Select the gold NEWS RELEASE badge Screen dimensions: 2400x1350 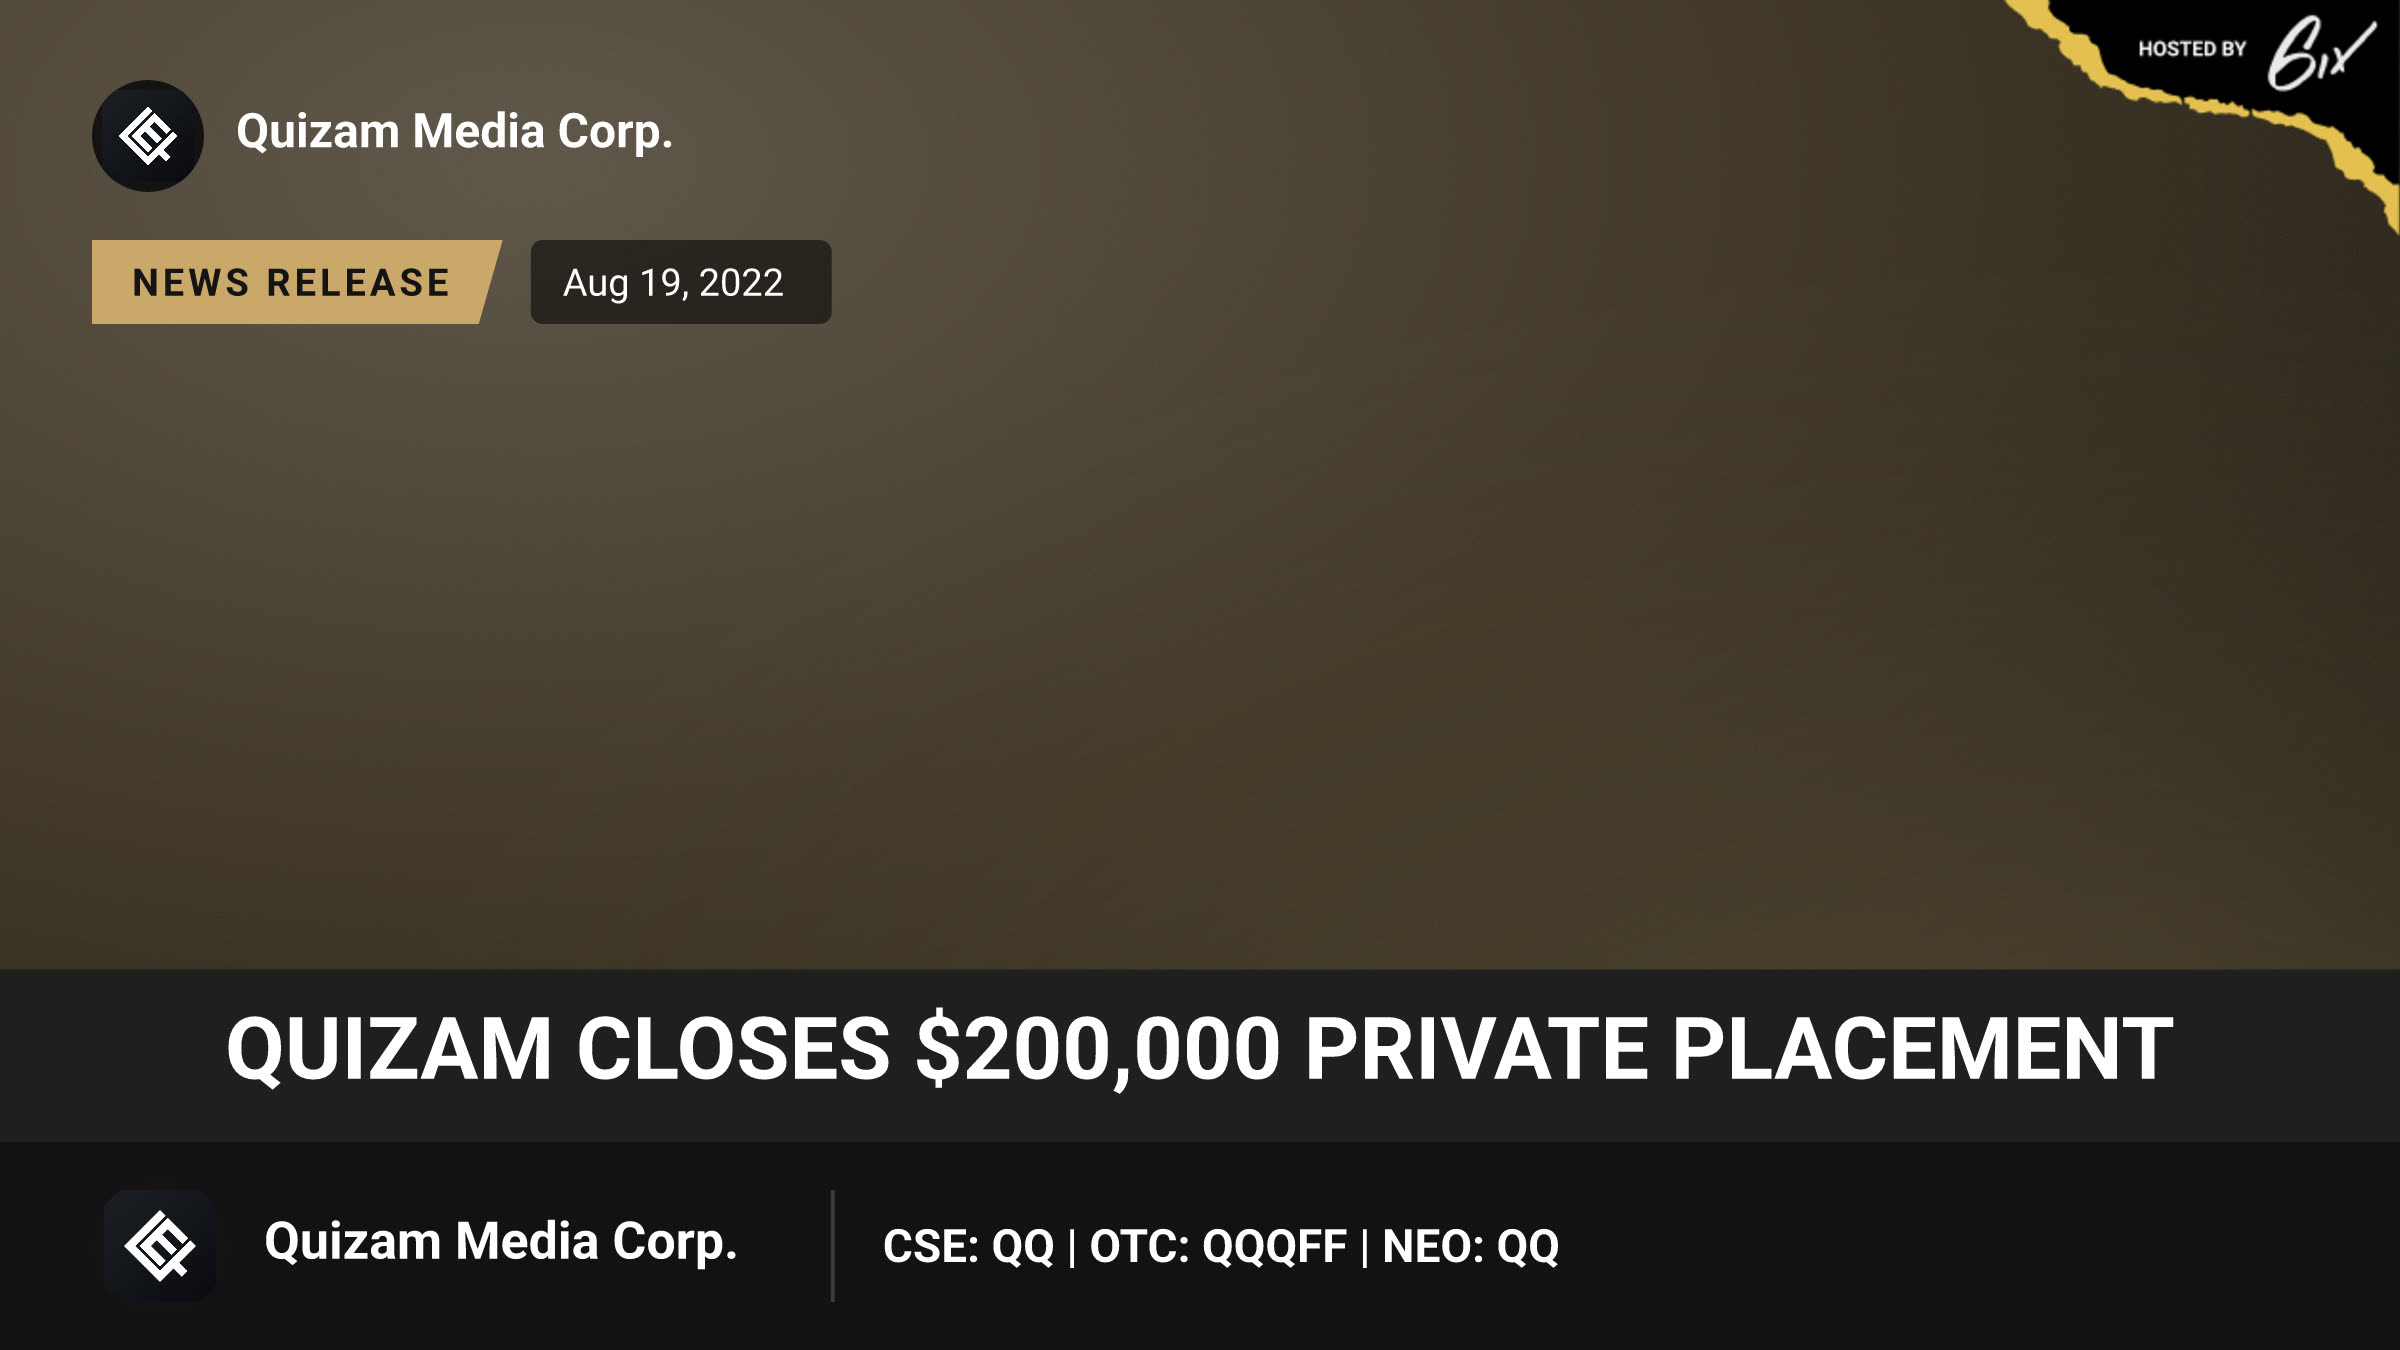pyautogui.click(x=296, y=282)
